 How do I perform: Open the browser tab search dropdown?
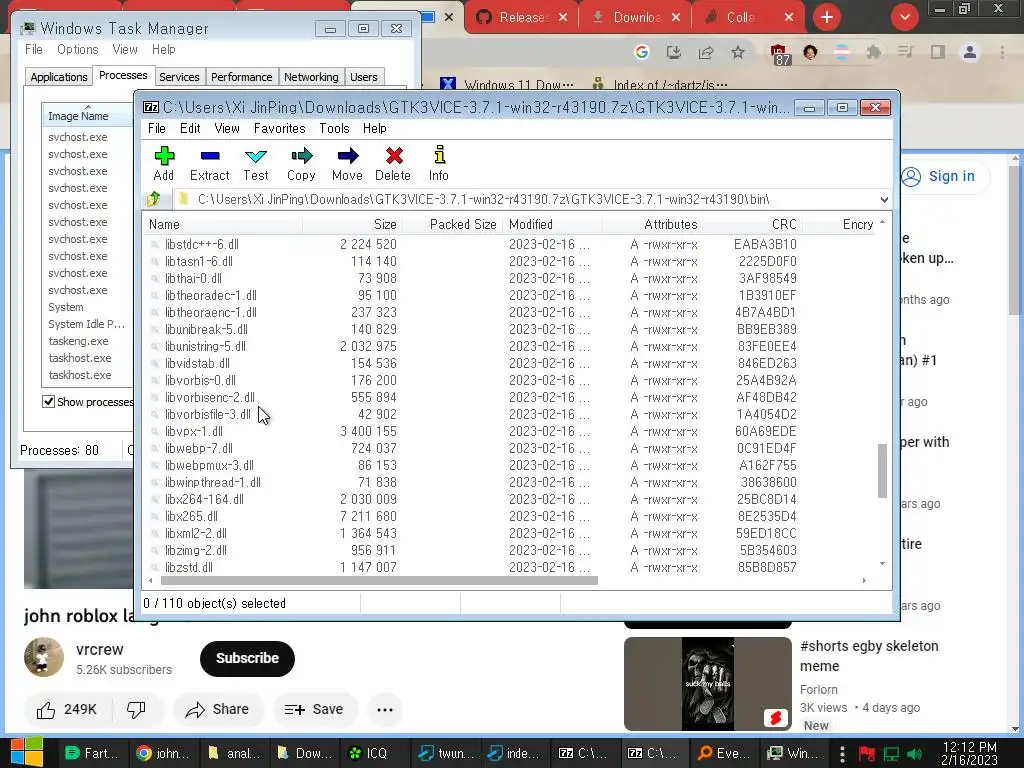click(x=904, y=17)
